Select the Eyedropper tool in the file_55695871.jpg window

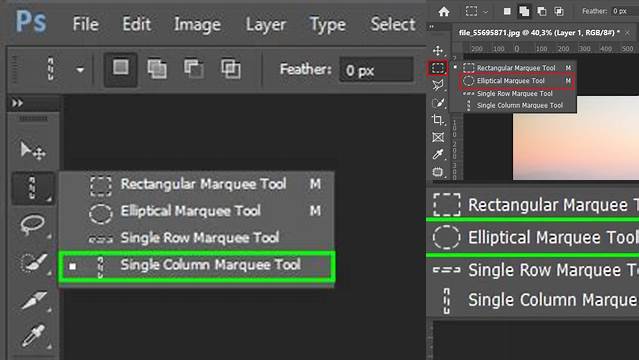pyautogui.click(x=438, y=154)
